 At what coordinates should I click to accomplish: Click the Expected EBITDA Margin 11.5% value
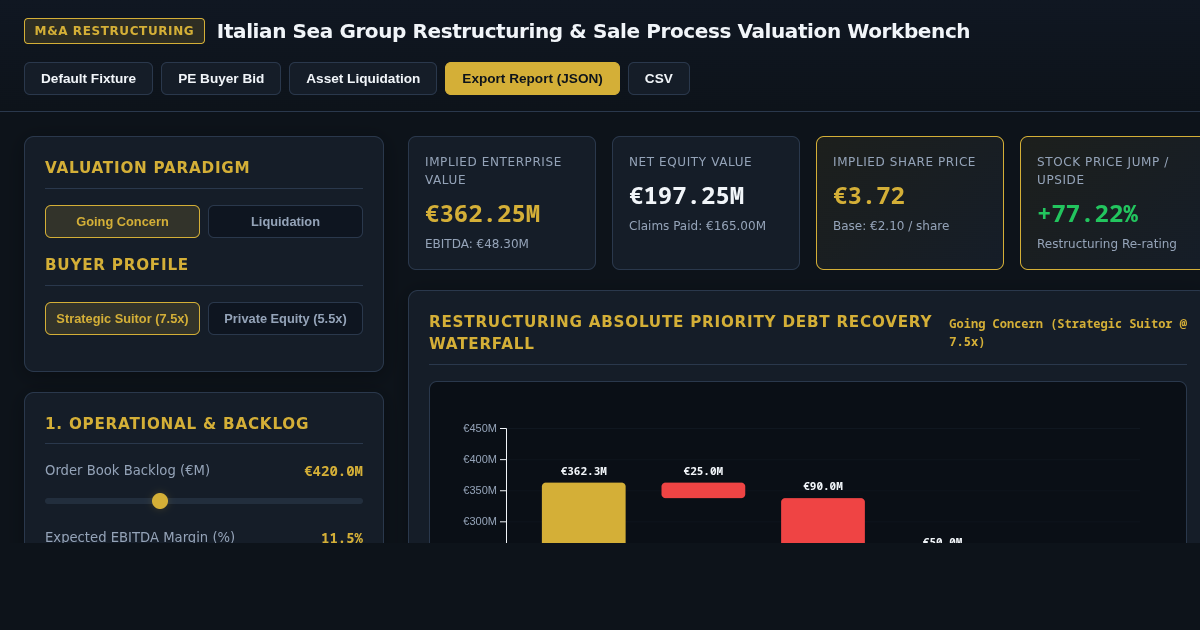tap(342, 538)
